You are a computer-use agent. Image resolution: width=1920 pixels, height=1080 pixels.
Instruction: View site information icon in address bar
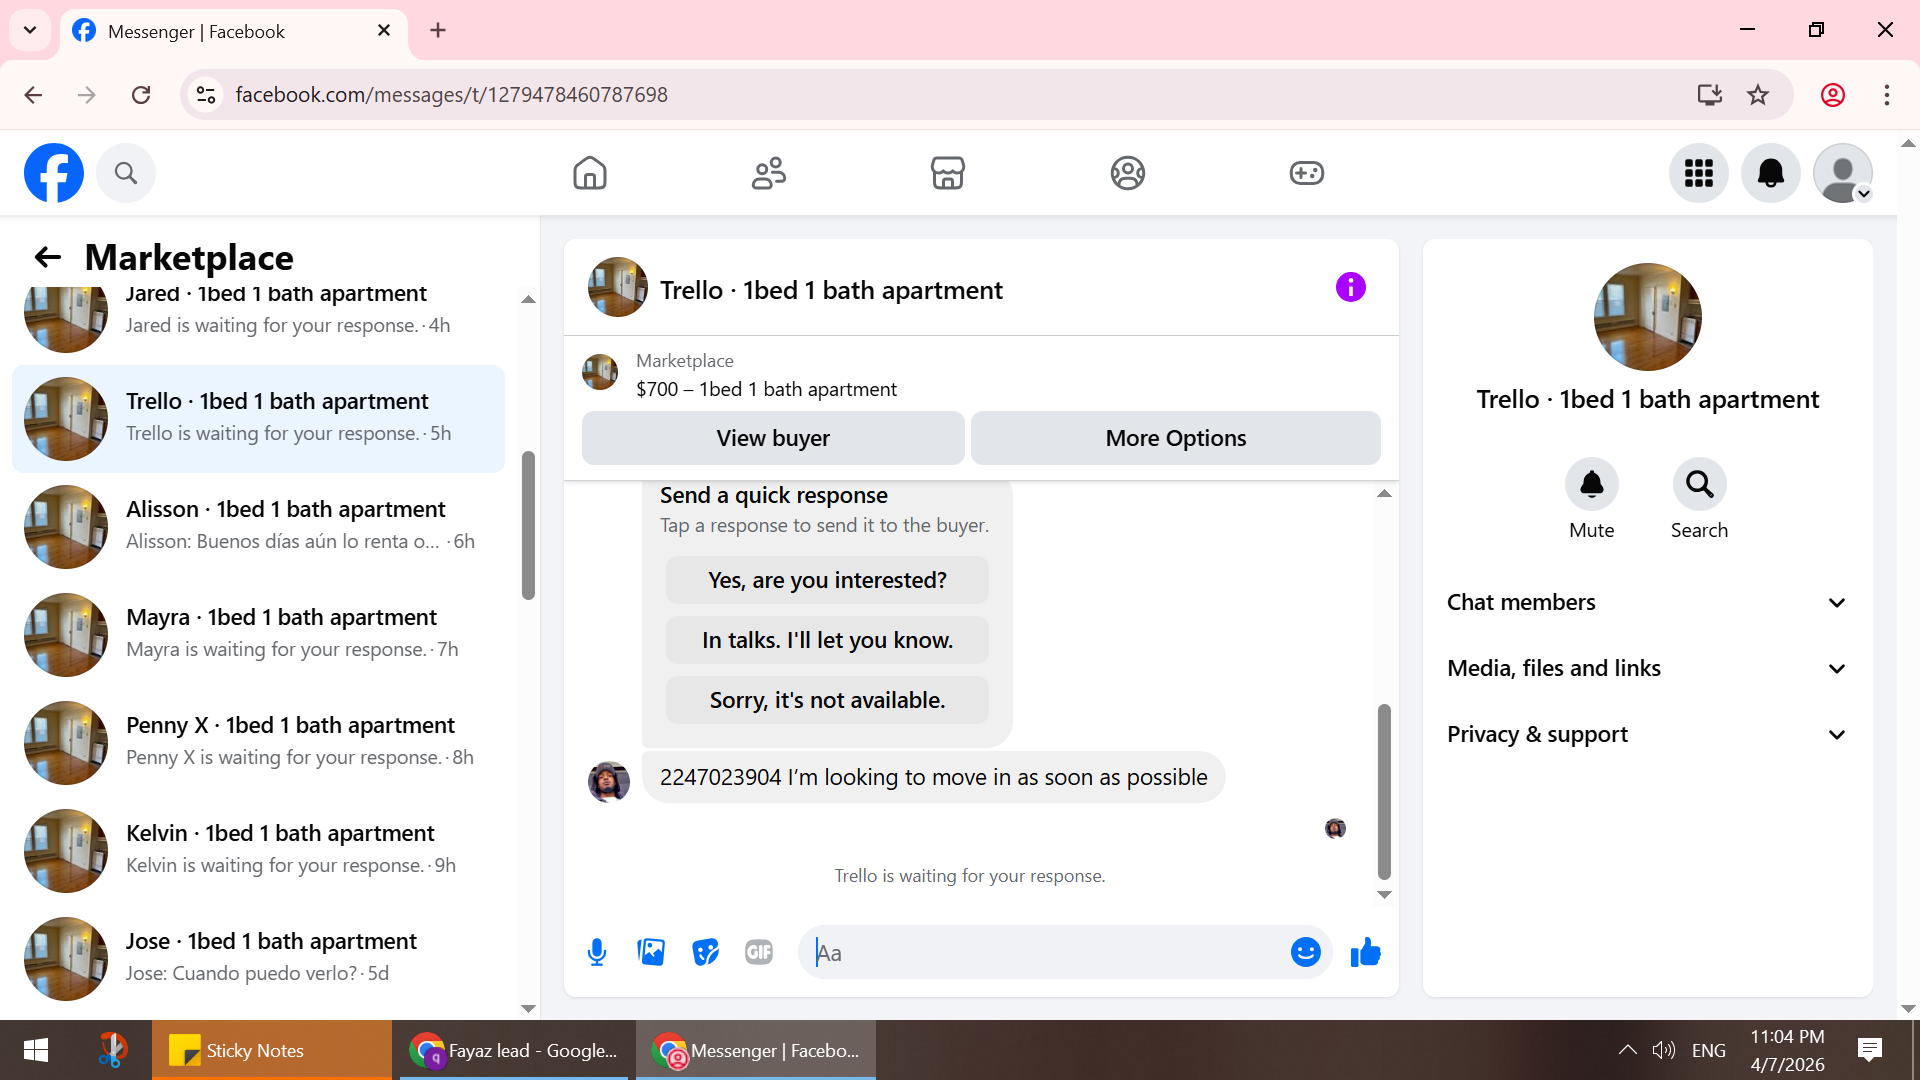[206, 95]
